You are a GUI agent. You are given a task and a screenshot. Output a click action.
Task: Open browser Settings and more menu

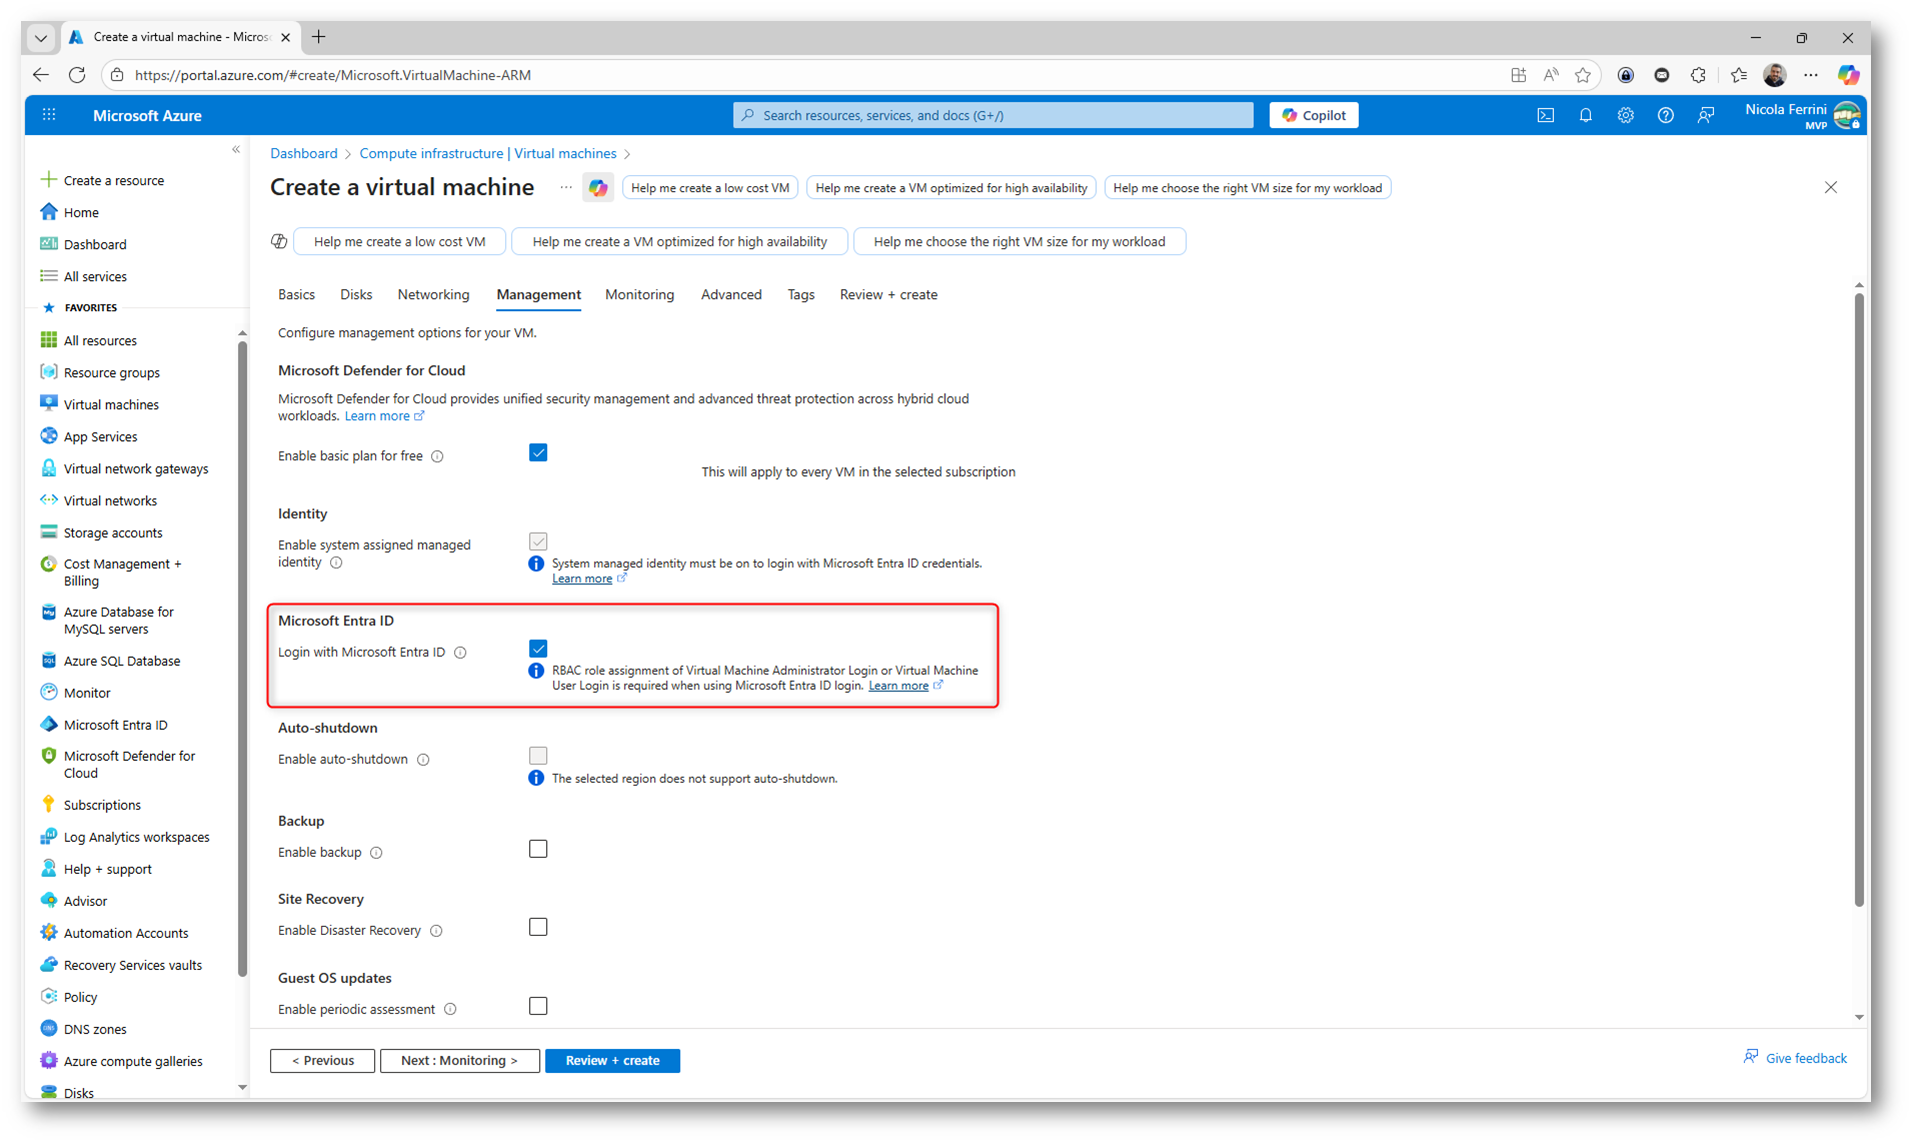(1811, 75)
